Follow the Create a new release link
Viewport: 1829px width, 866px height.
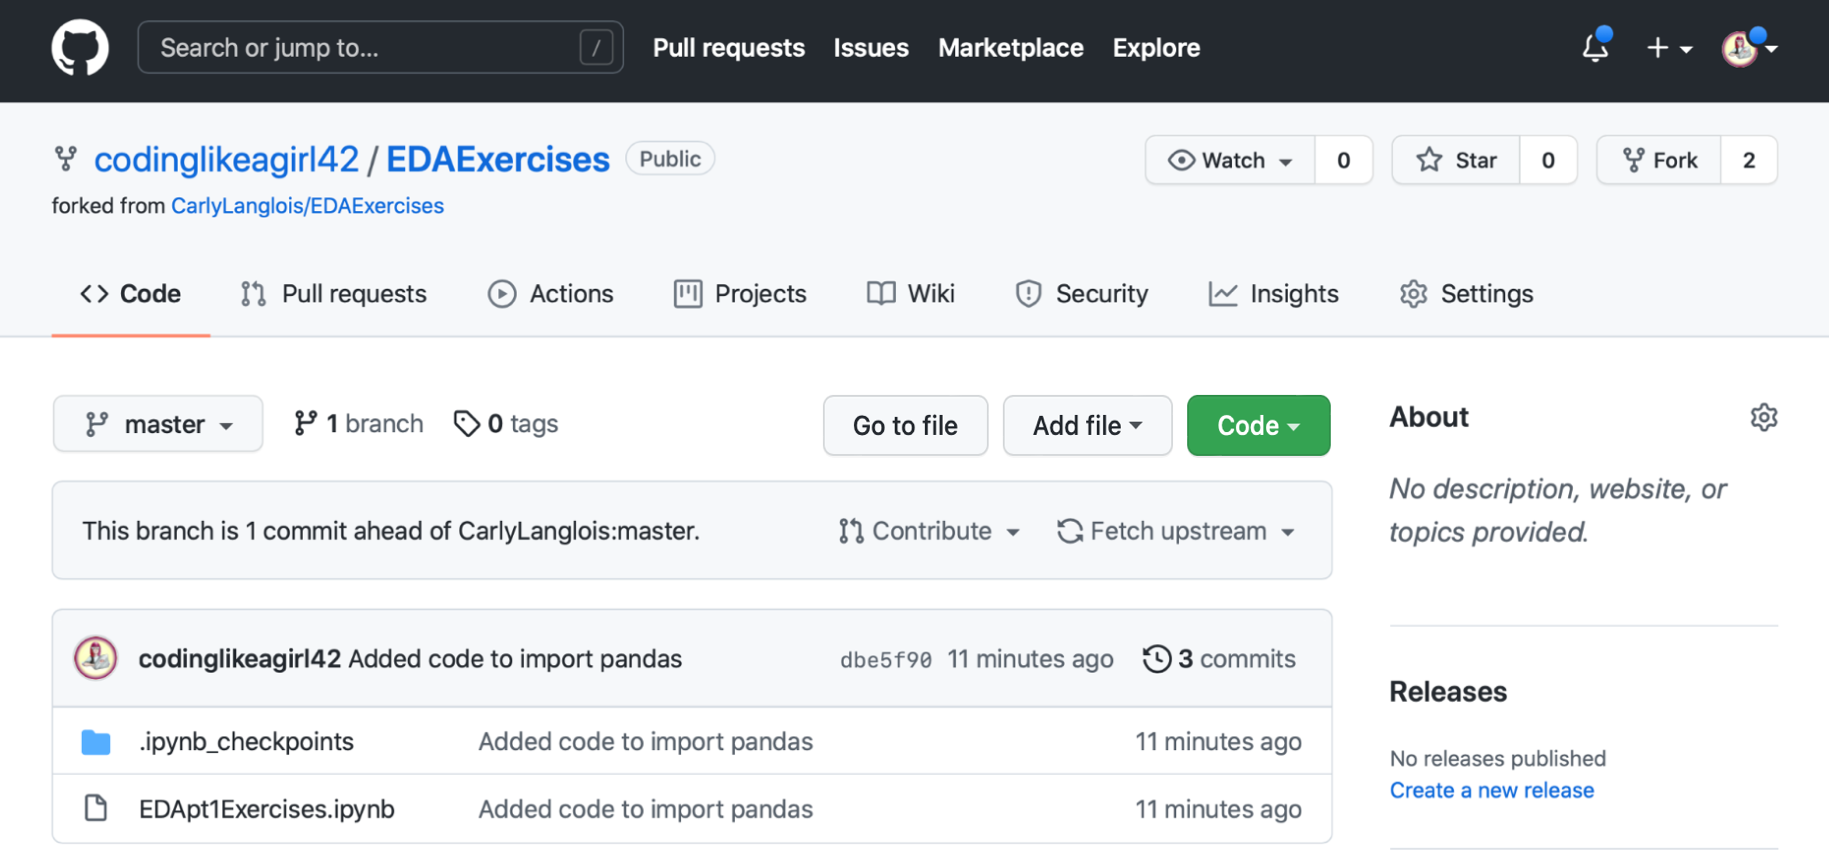click(1491, 790)
